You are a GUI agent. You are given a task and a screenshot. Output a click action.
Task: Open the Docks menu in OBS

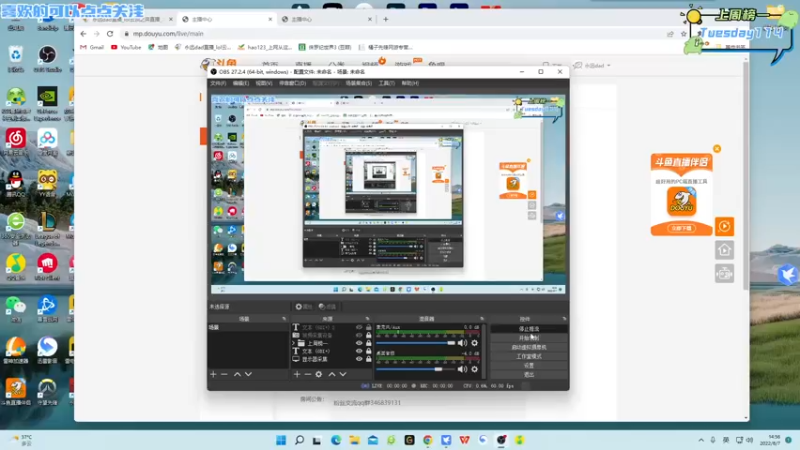(292, 83)
